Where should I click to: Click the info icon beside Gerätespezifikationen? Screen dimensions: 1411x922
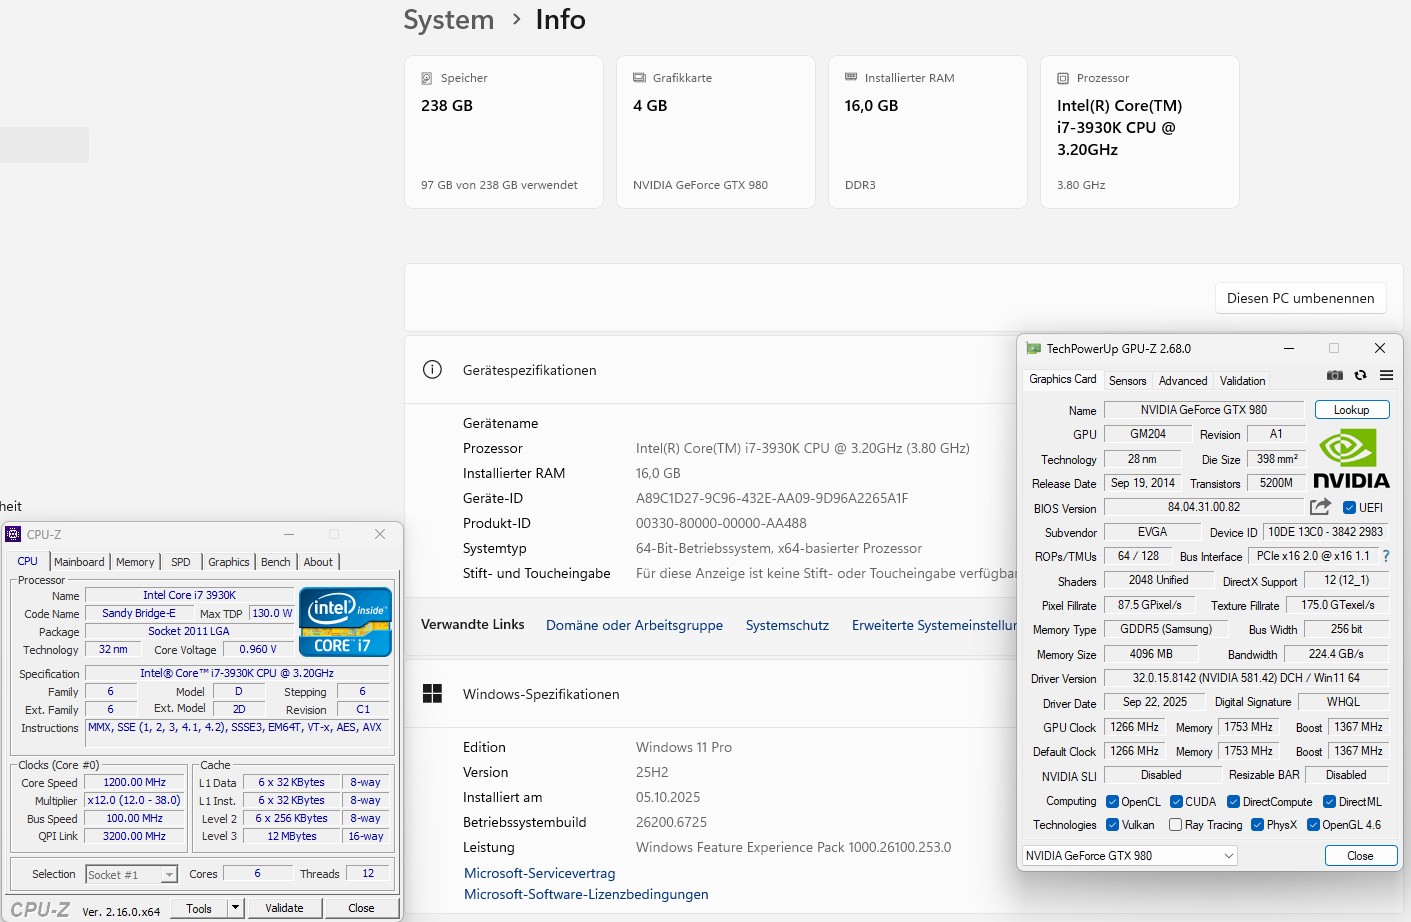pos(432,370)
